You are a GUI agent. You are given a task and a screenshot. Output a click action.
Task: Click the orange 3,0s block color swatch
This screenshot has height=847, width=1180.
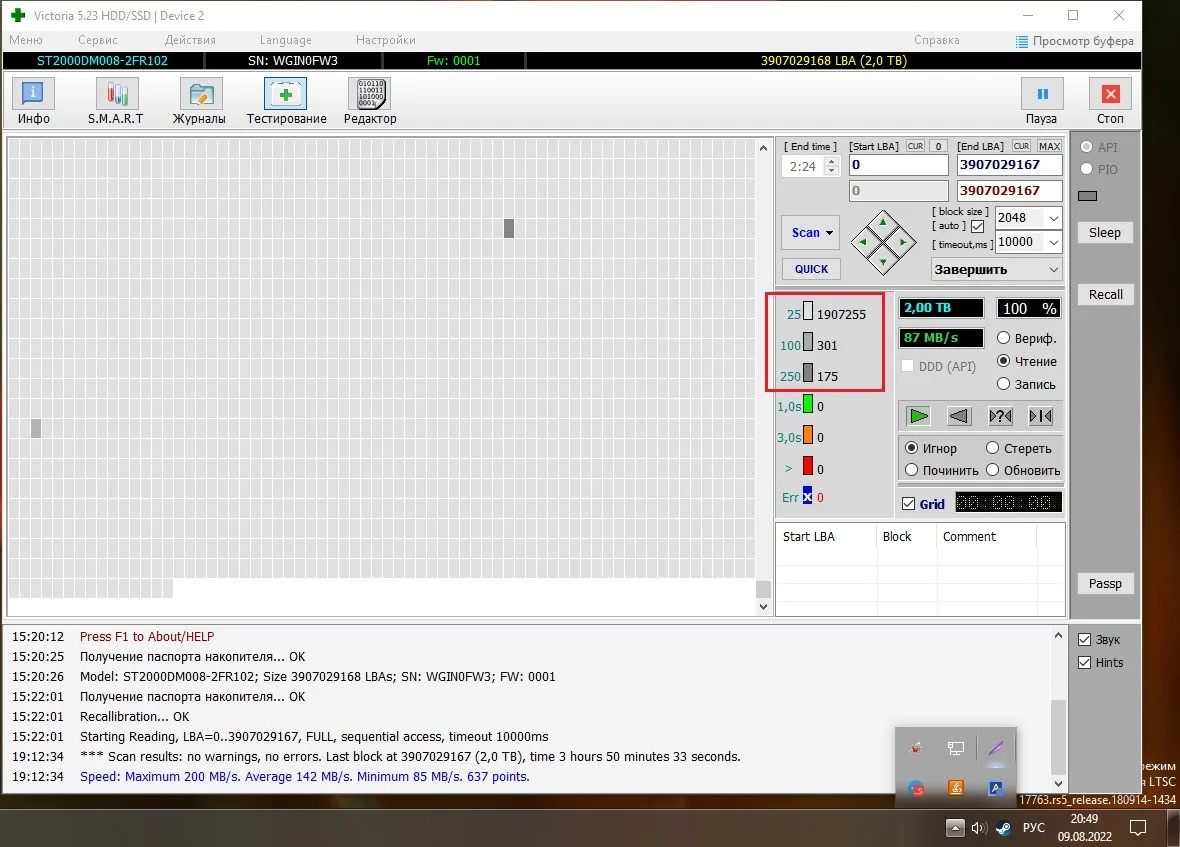pos(807,436)
